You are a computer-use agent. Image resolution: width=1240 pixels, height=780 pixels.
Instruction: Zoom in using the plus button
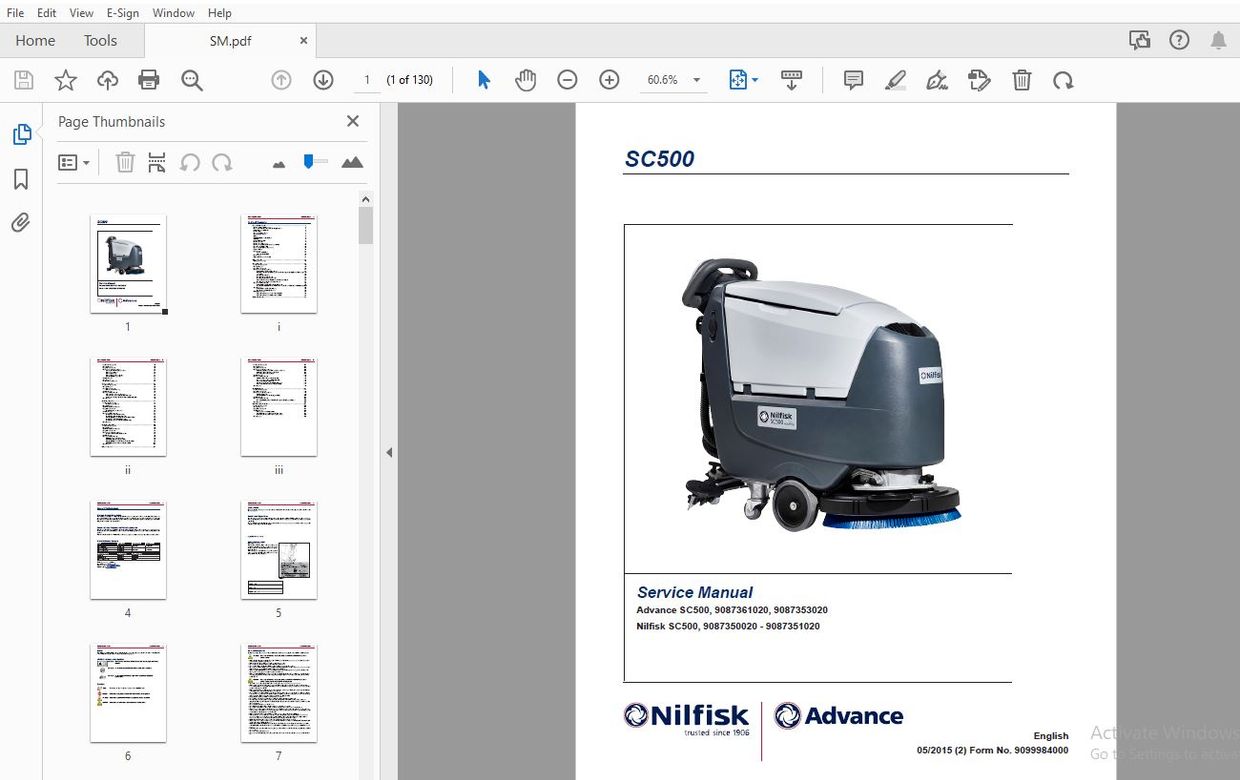[609, 79]
